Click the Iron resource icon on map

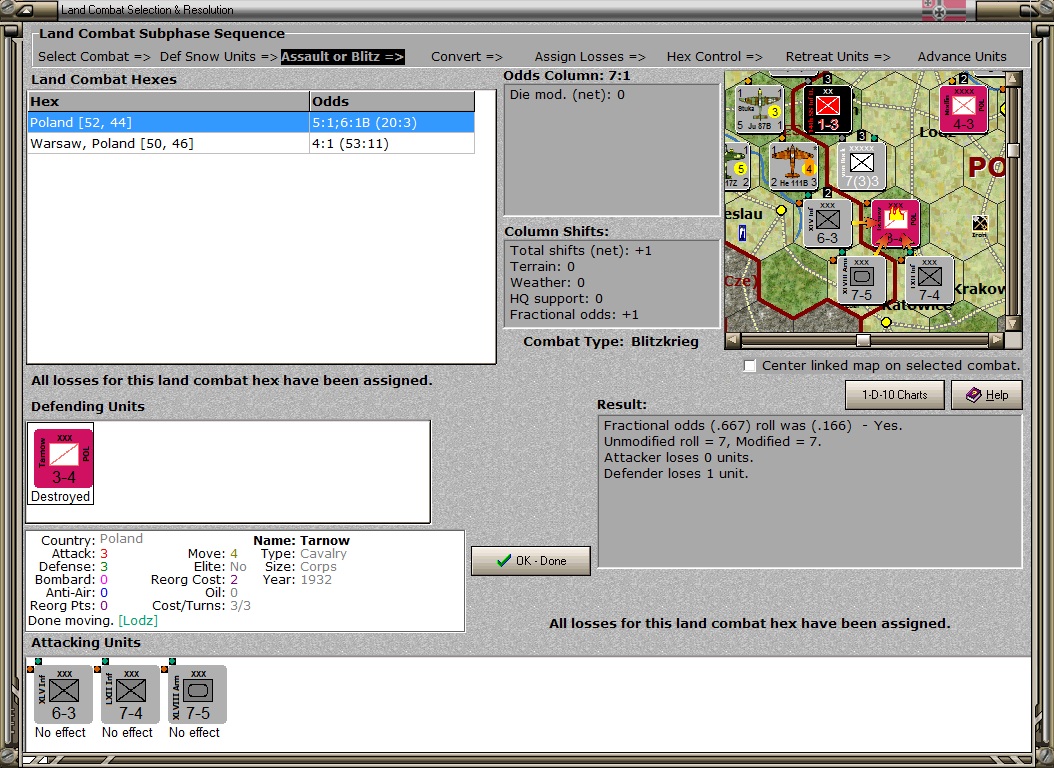[x=979, y=226]
